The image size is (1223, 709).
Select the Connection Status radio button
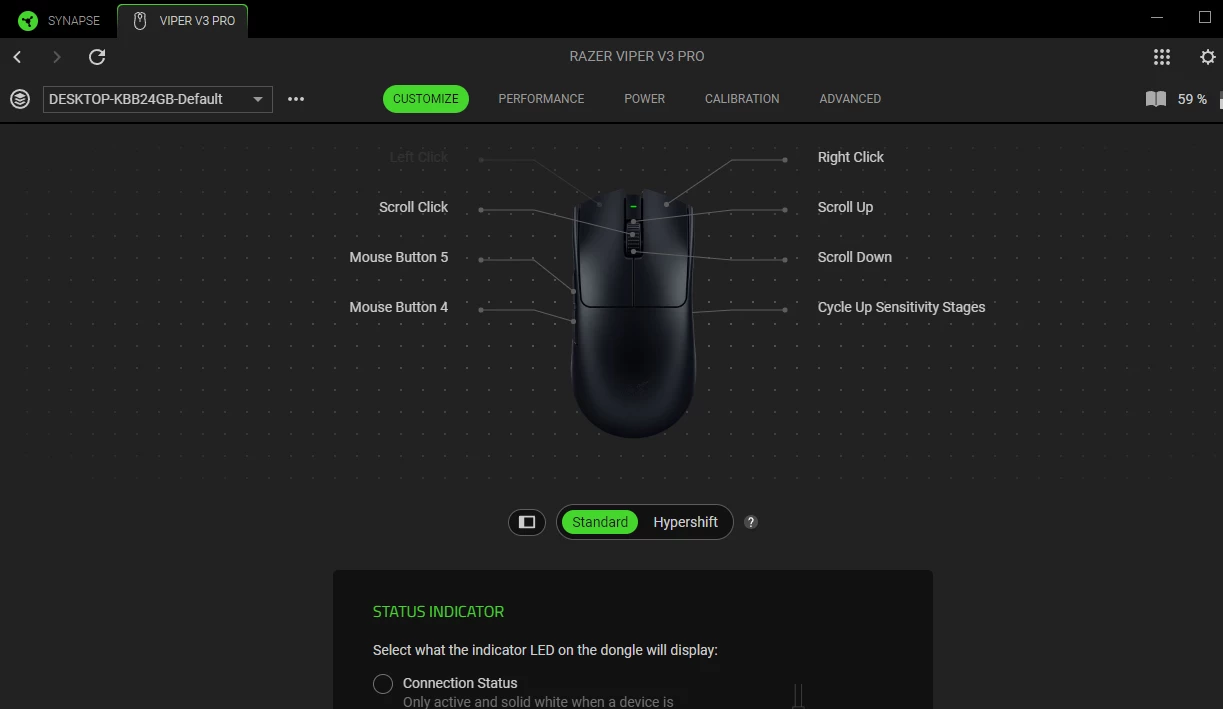click(x=383, y=684)
